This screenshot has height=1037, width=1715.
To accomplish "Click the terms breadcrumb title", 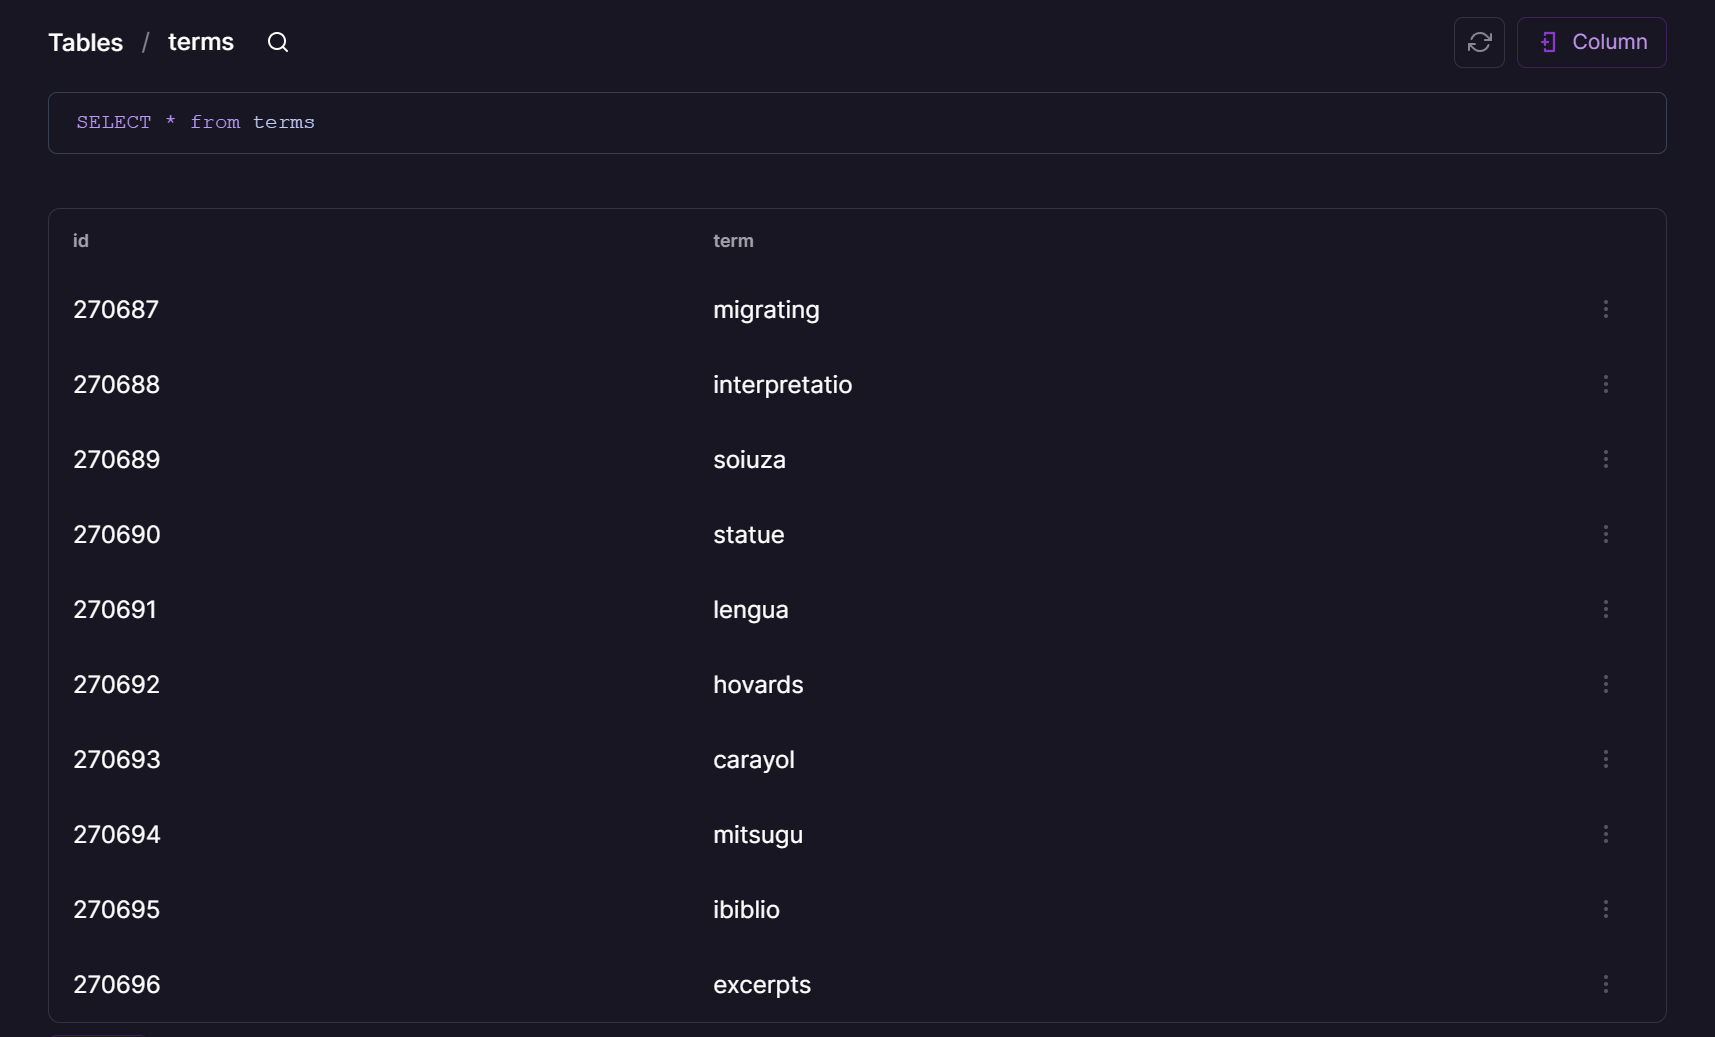I will pyautogui.click(x=200, y=42).
